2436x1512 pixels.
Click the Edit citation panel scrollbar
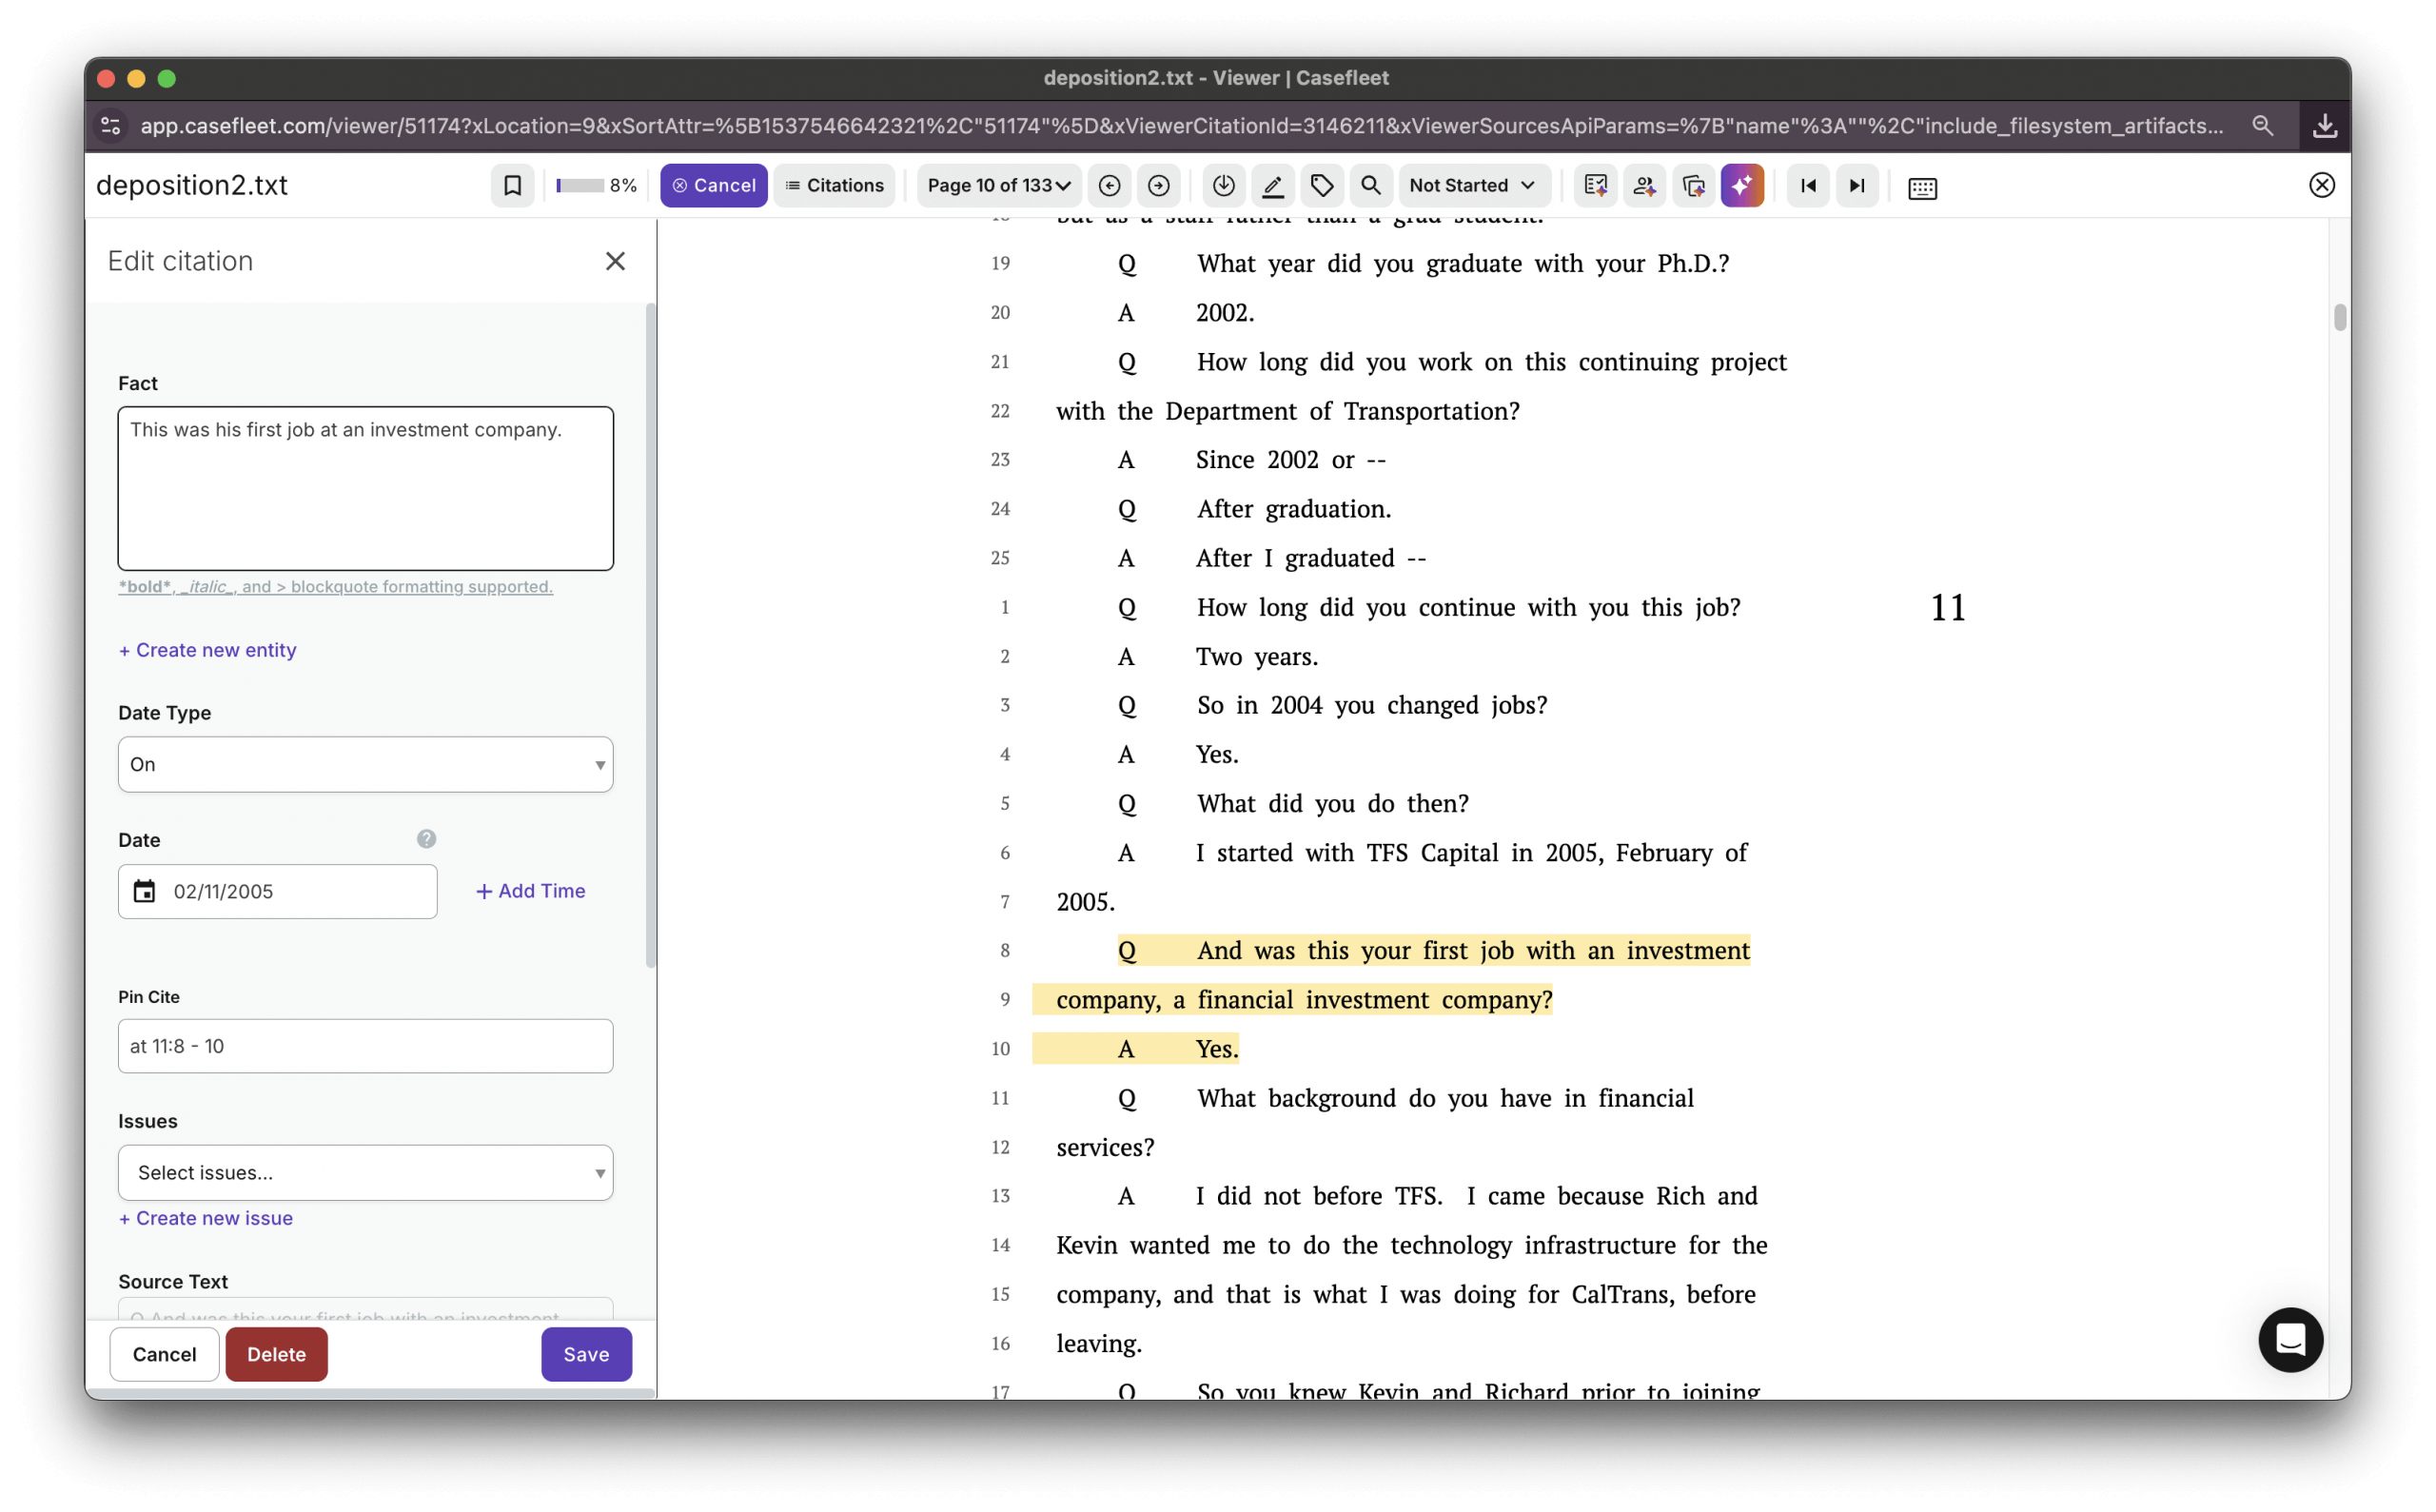[x=651, y=636]
